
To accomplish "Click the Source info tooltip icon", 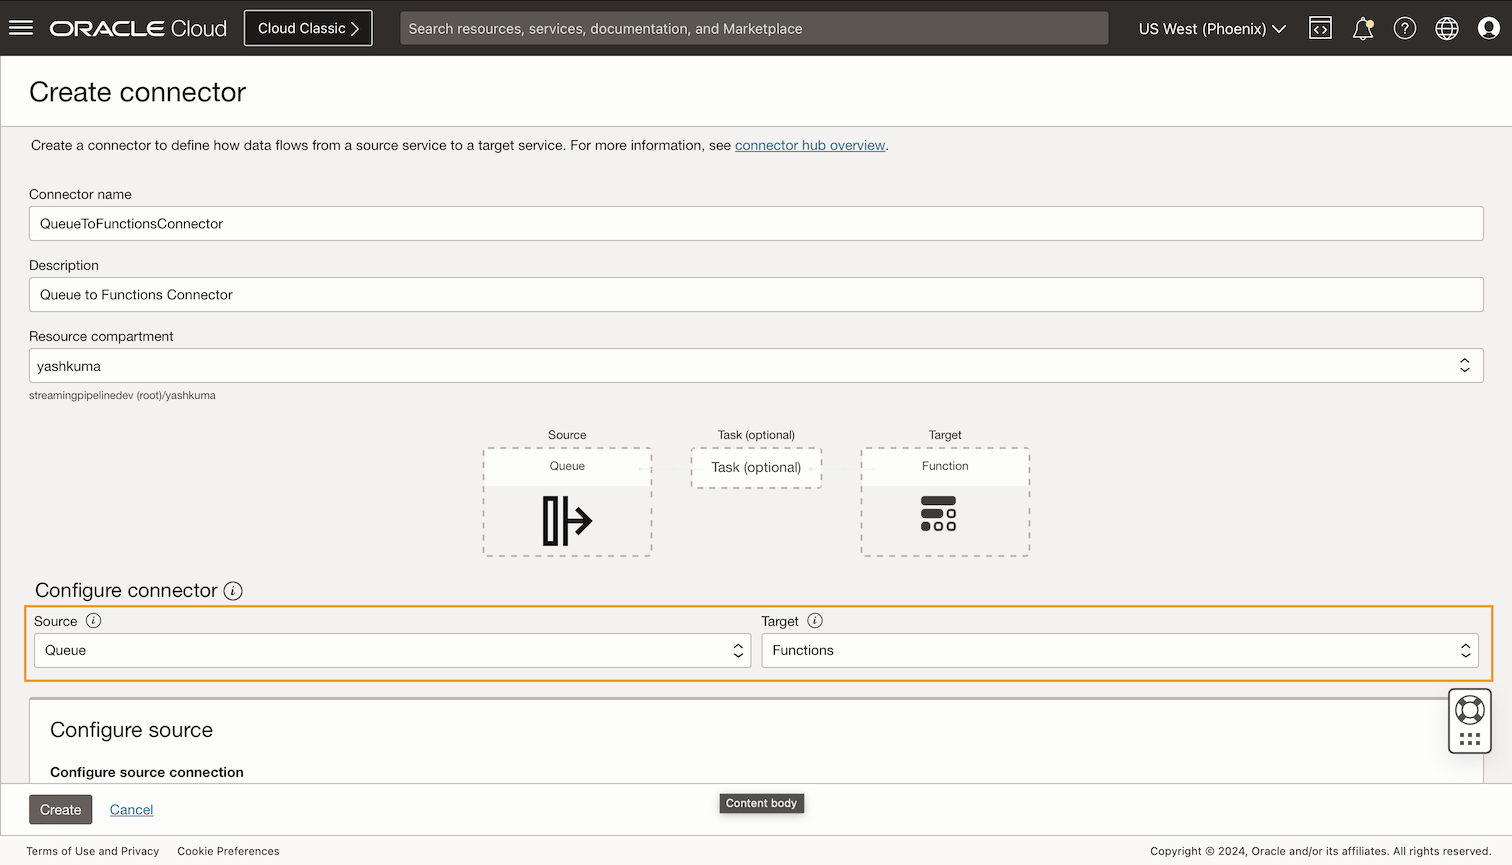I will pyautogui.click(x=94, y=620).
